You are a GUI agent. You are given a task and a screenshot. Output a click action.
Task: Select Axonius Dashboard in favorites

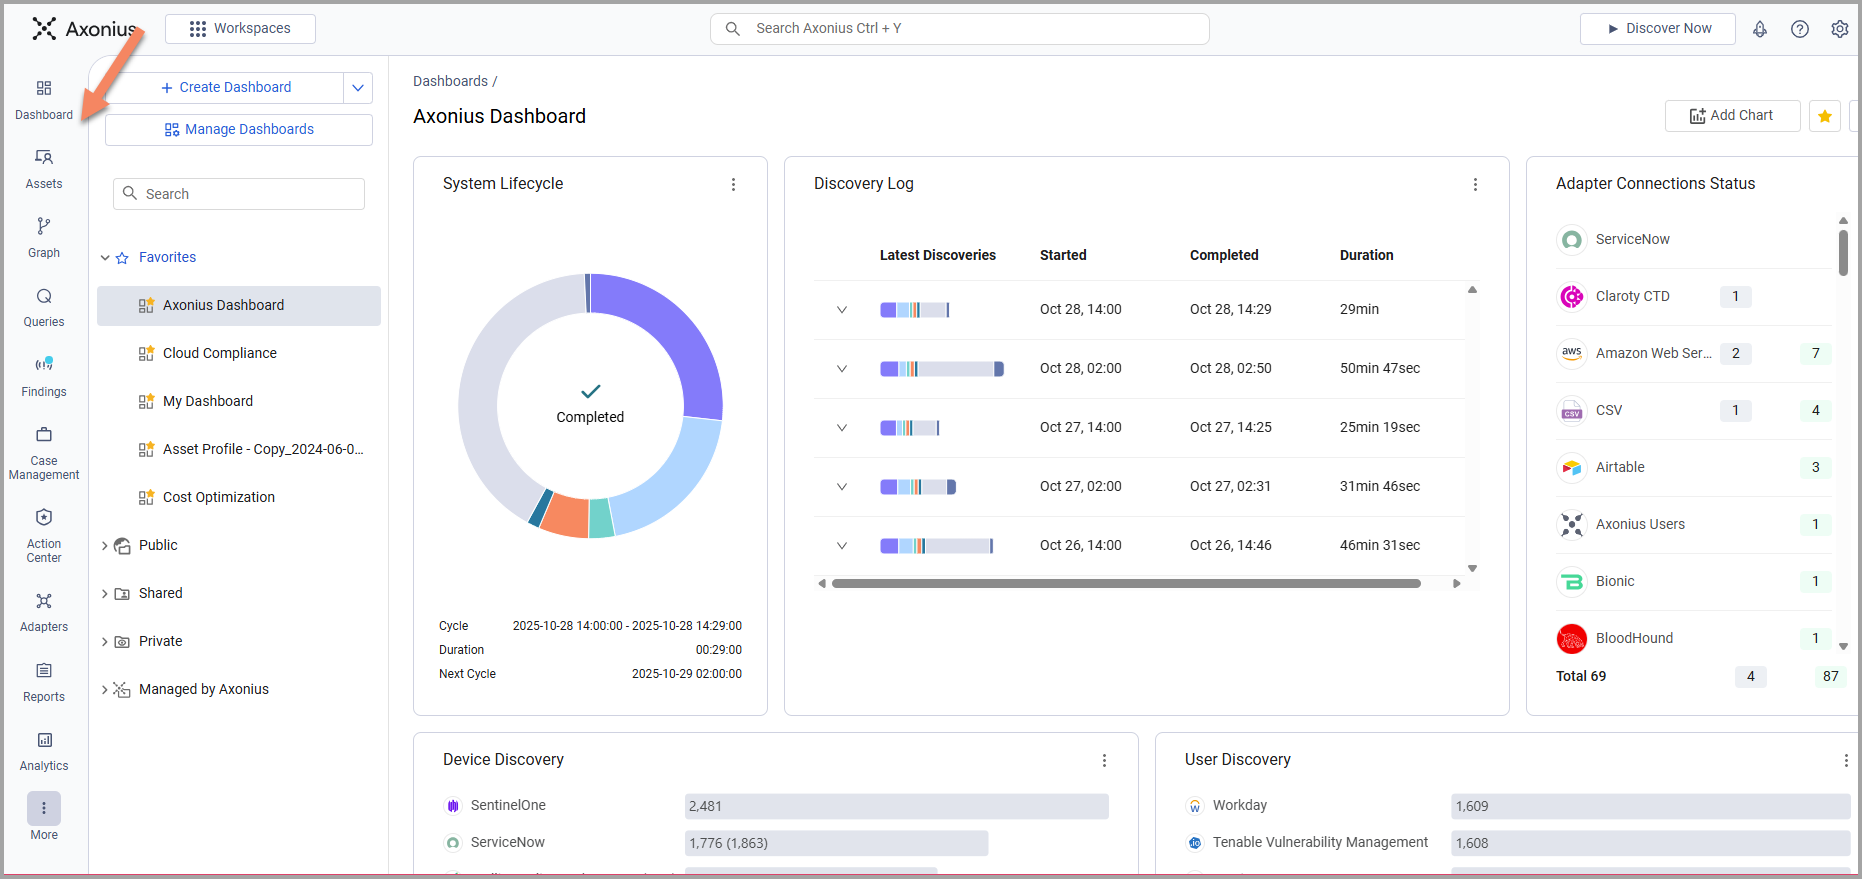point(239,306)
